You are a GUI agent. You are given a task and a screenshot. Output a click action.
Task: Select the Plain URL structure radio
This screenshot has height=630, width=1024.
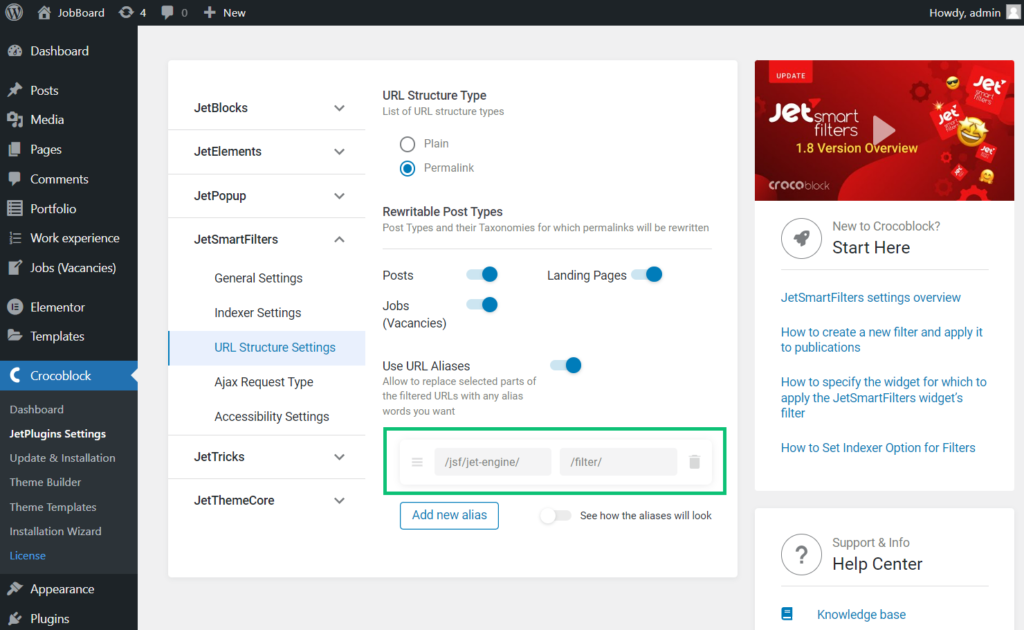click(408, 144)
